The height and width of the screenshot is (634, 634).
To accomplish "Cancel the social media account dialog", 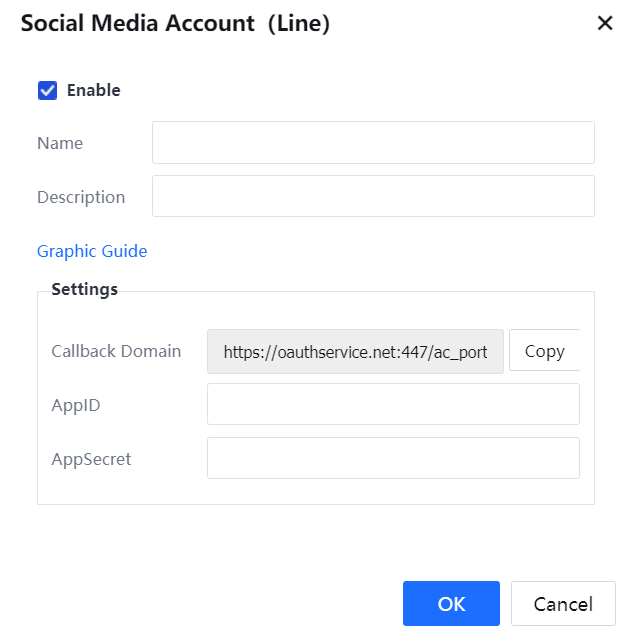I will pyautogui.click(x=563, y=603).
